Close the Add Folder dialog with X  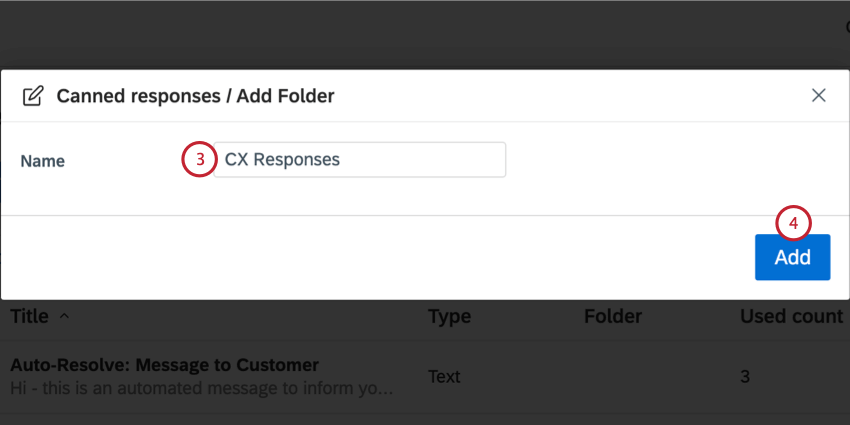(818, 95)
